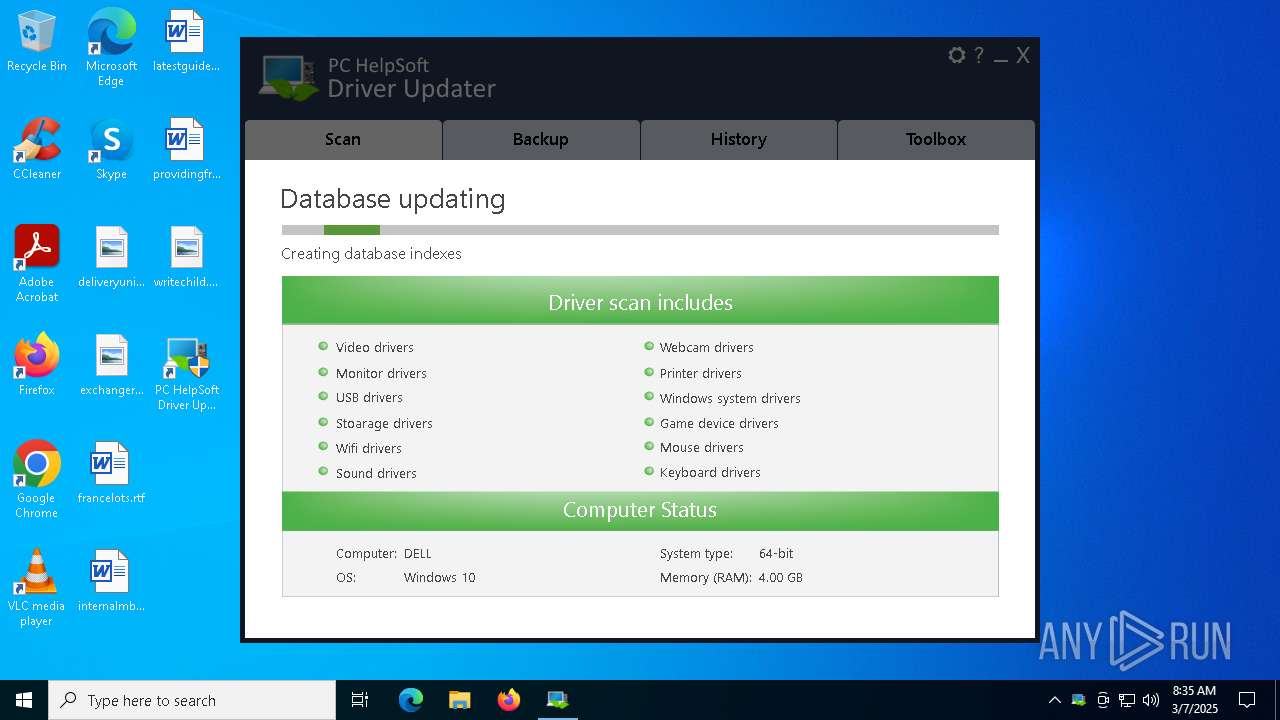Select the exchanger image file

pyautogui.click(x=111, y=366)
